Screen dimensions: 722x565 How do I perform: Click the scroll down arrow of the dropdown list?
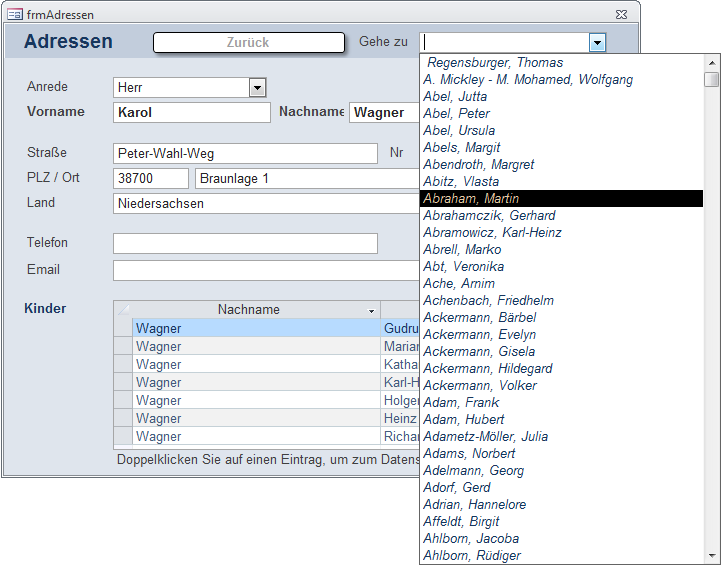pyautogui.click(x=712, y=555)
